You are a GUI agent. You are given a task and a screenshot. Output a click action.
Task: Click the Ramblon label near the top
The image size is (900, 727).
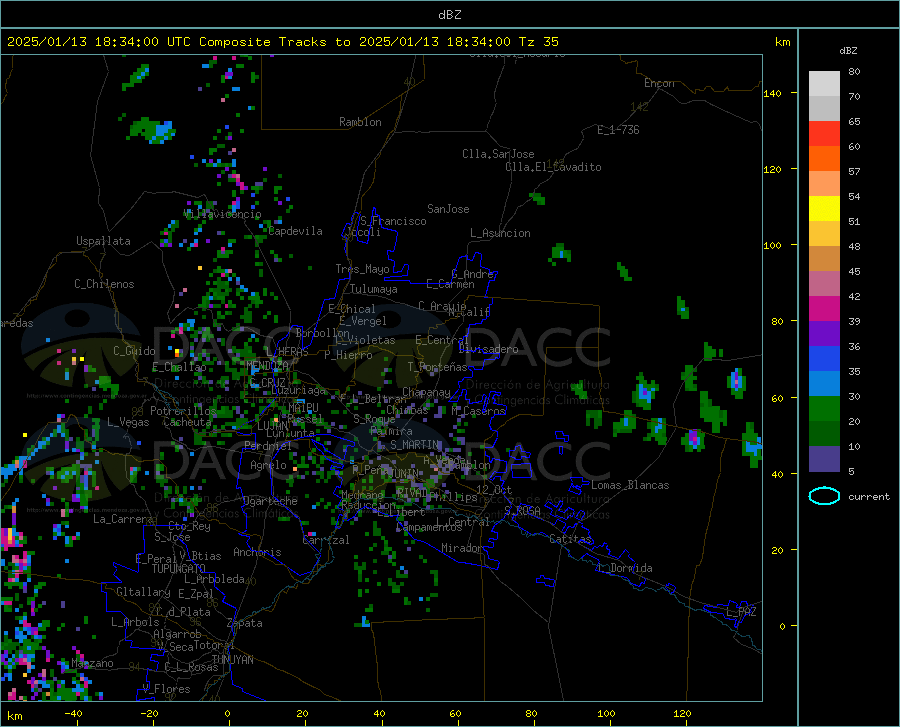[x=360, y=122]
